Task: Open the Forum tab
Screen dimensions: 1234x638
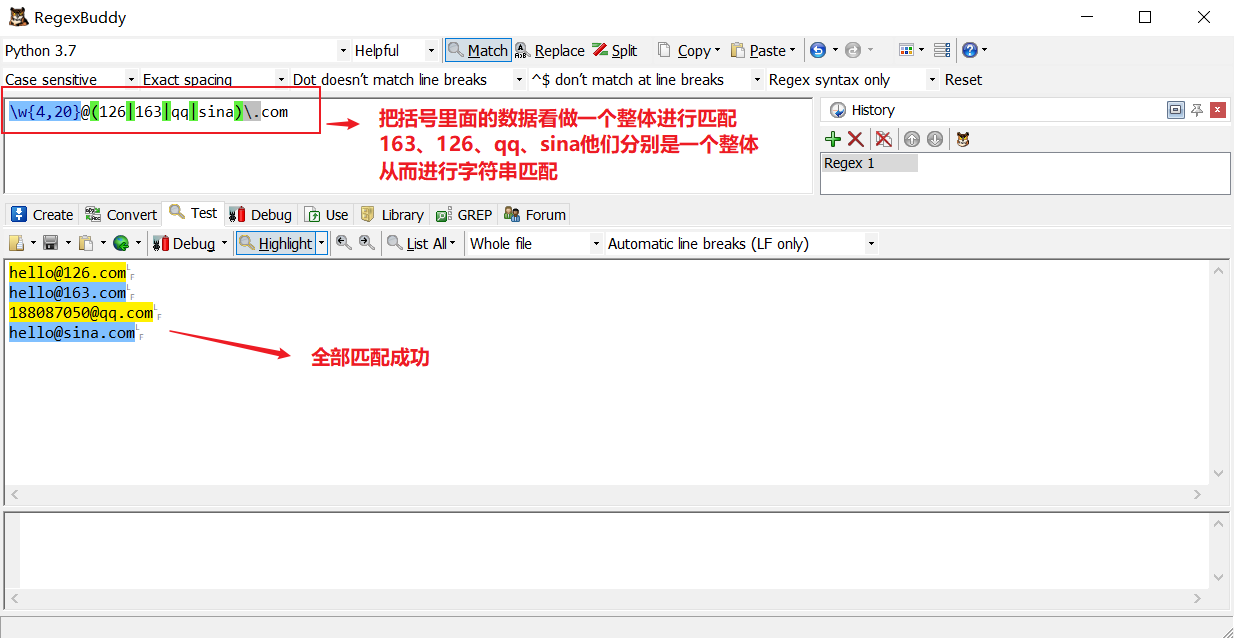Action: point(535,214)
